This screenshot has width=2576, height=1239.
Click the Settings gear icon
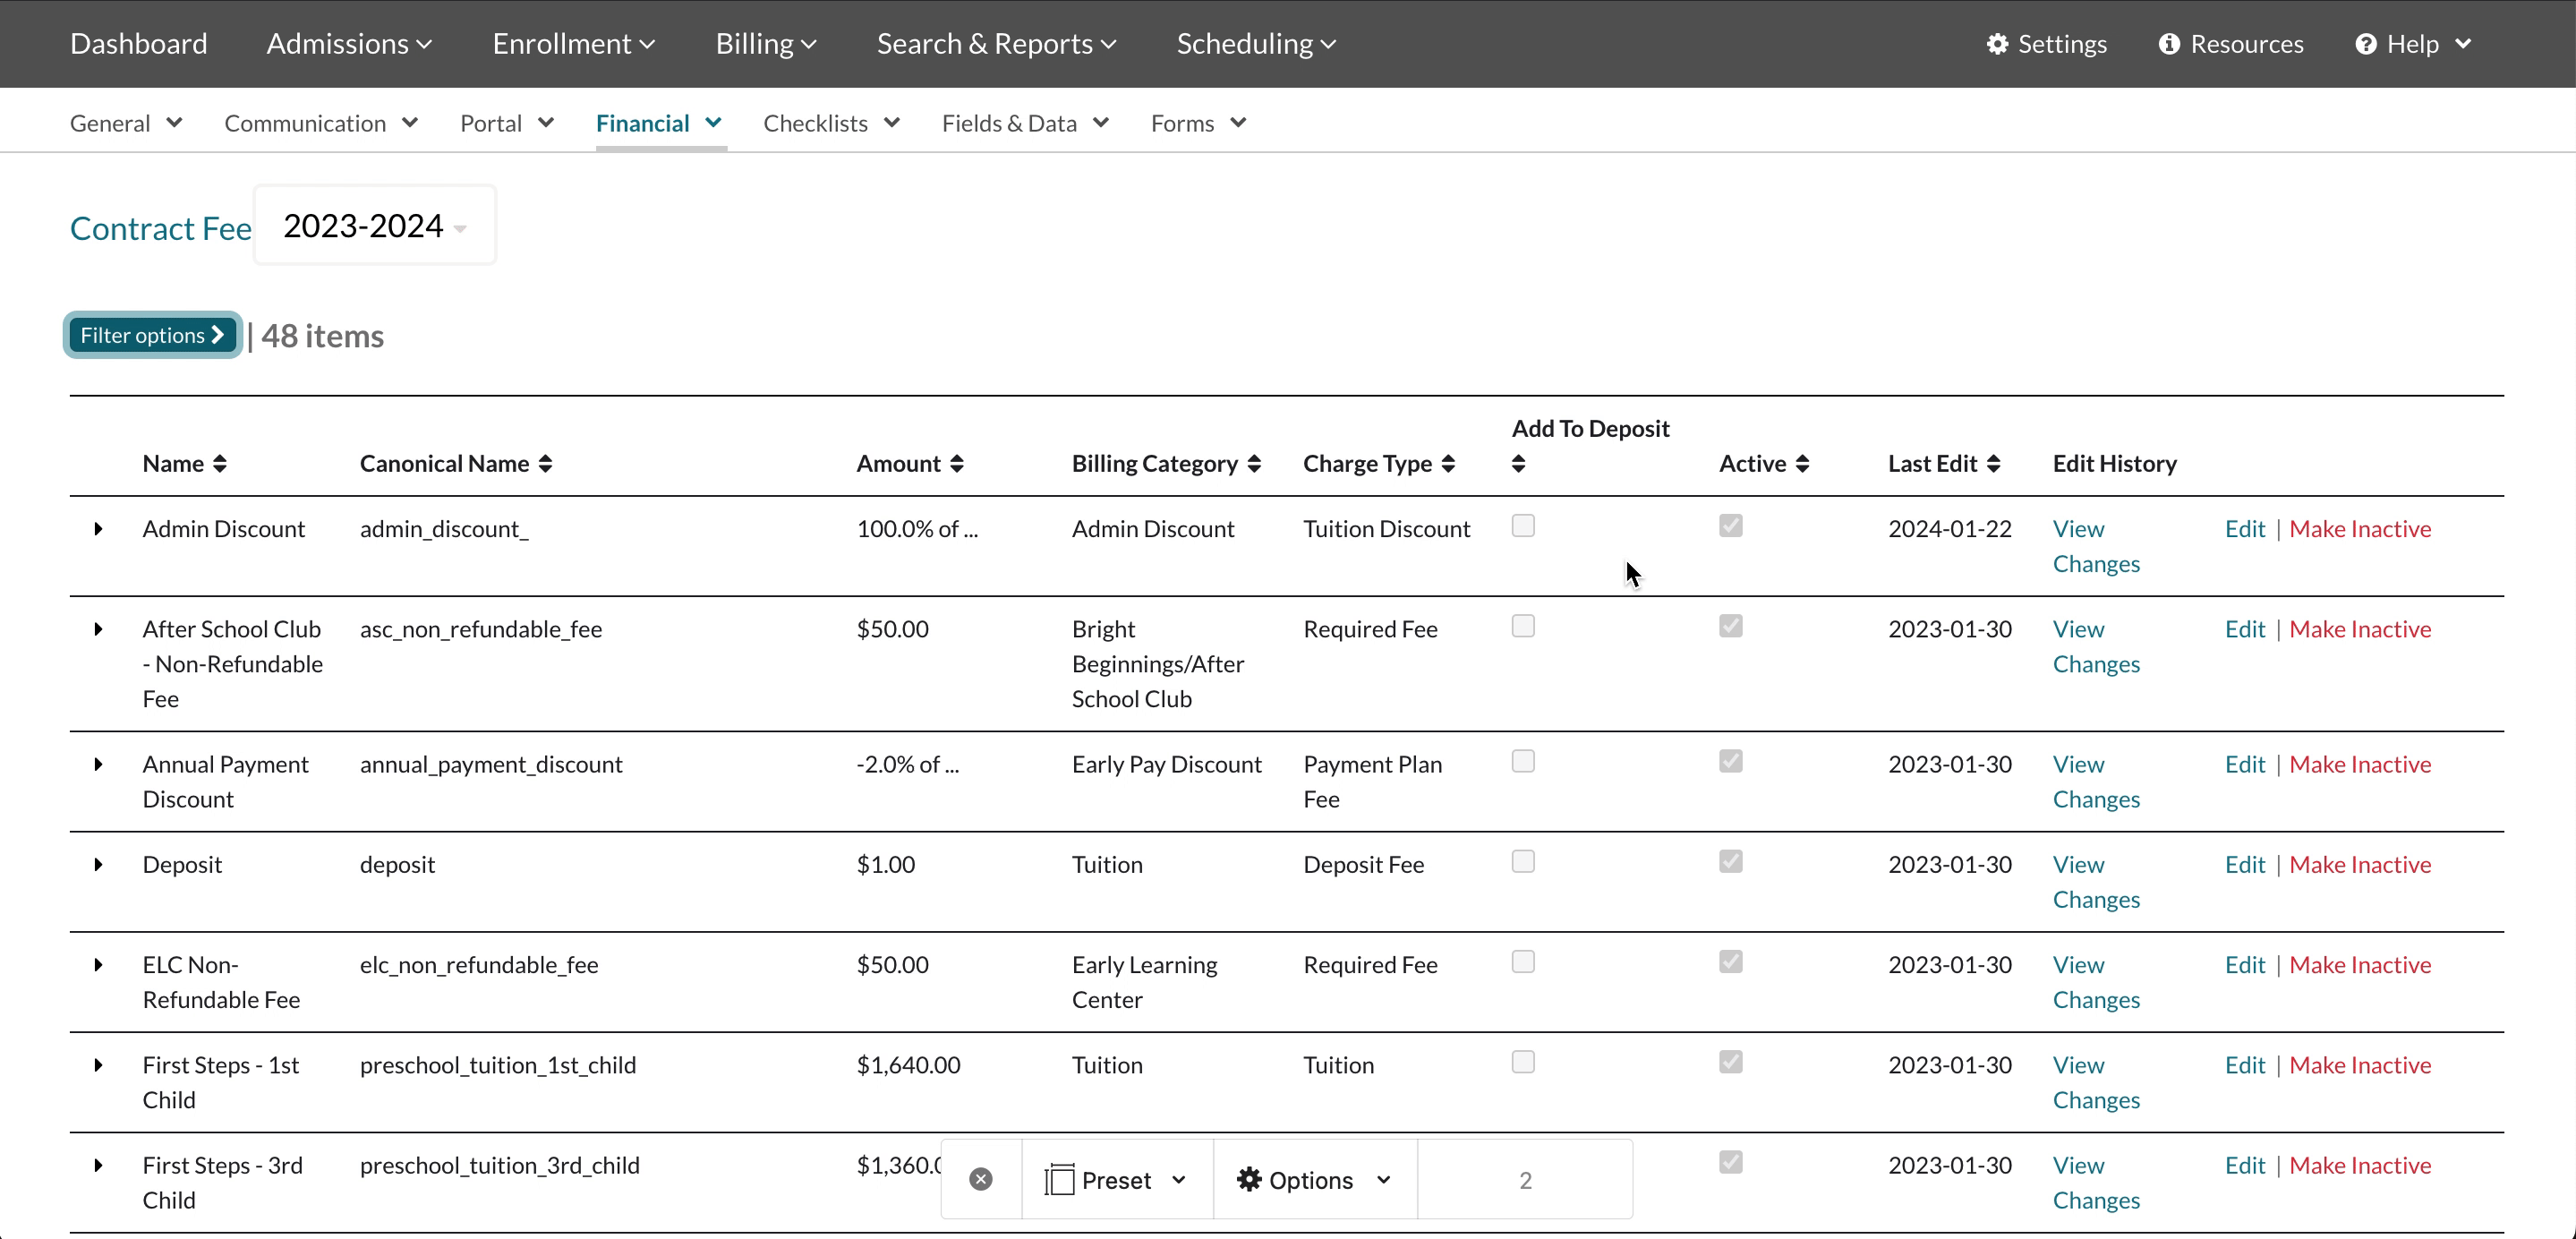tap(1996, 44)
